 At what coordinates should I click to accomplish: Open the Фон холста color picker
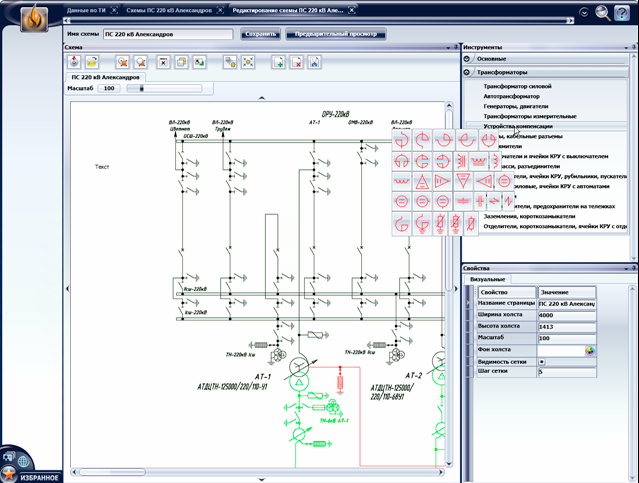[x=590, y=349]
